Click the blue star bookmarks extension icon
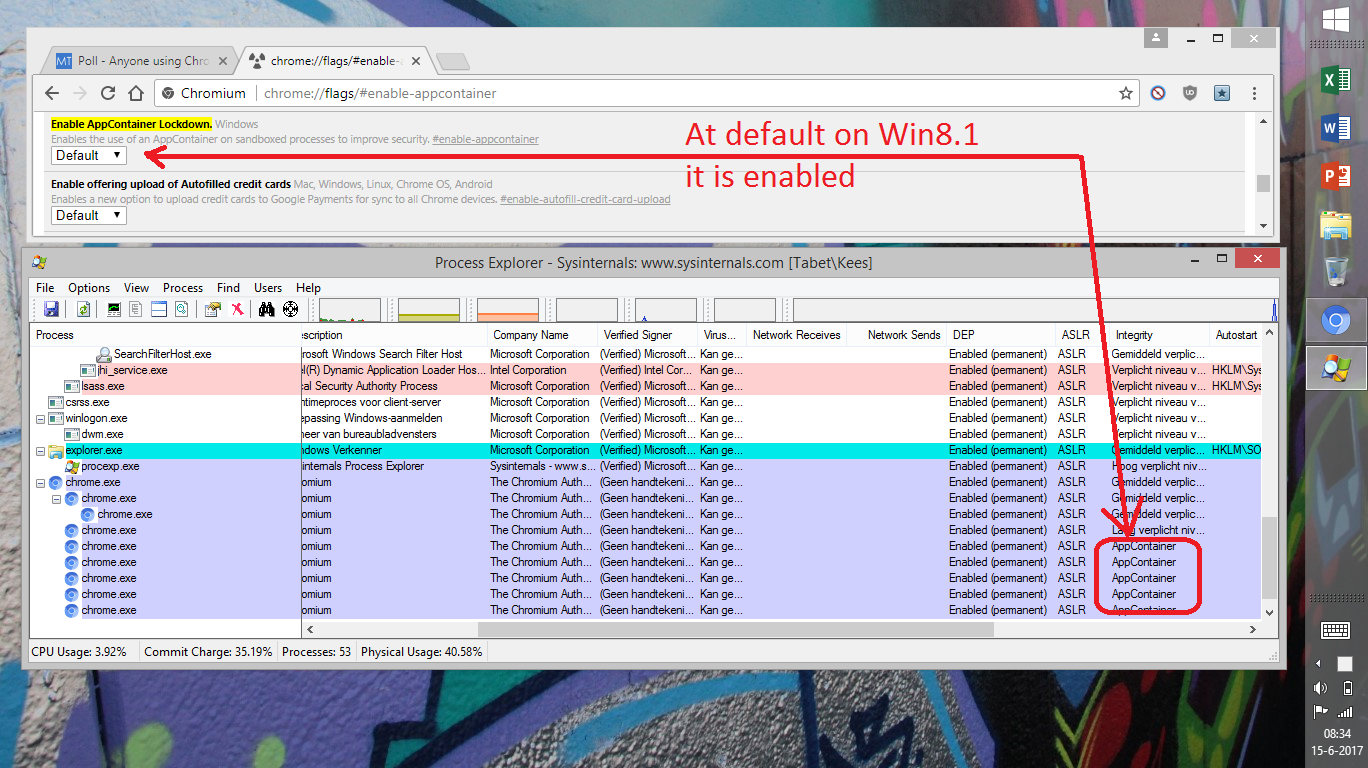This screenshot has width=1368, height=768. (1222, 93)
